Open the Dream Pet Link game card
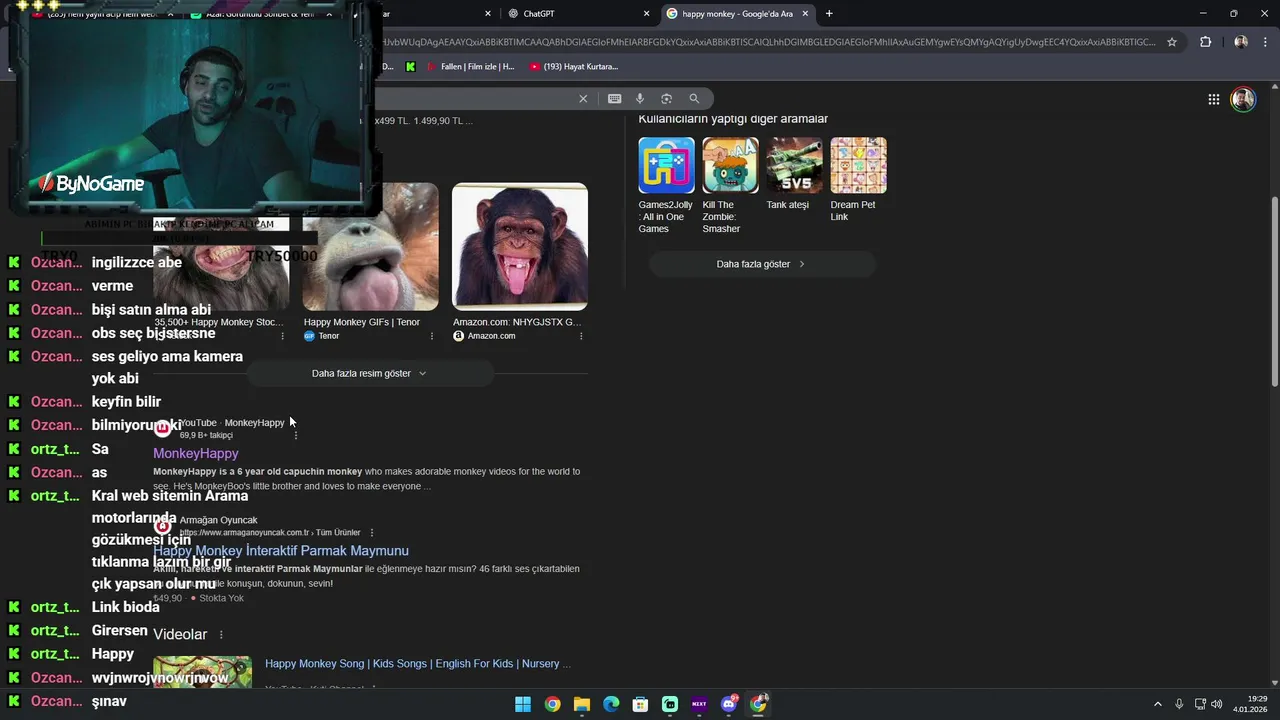This screenshot has height=720, width=1280. pyautogui.click(x=858, y=180)
